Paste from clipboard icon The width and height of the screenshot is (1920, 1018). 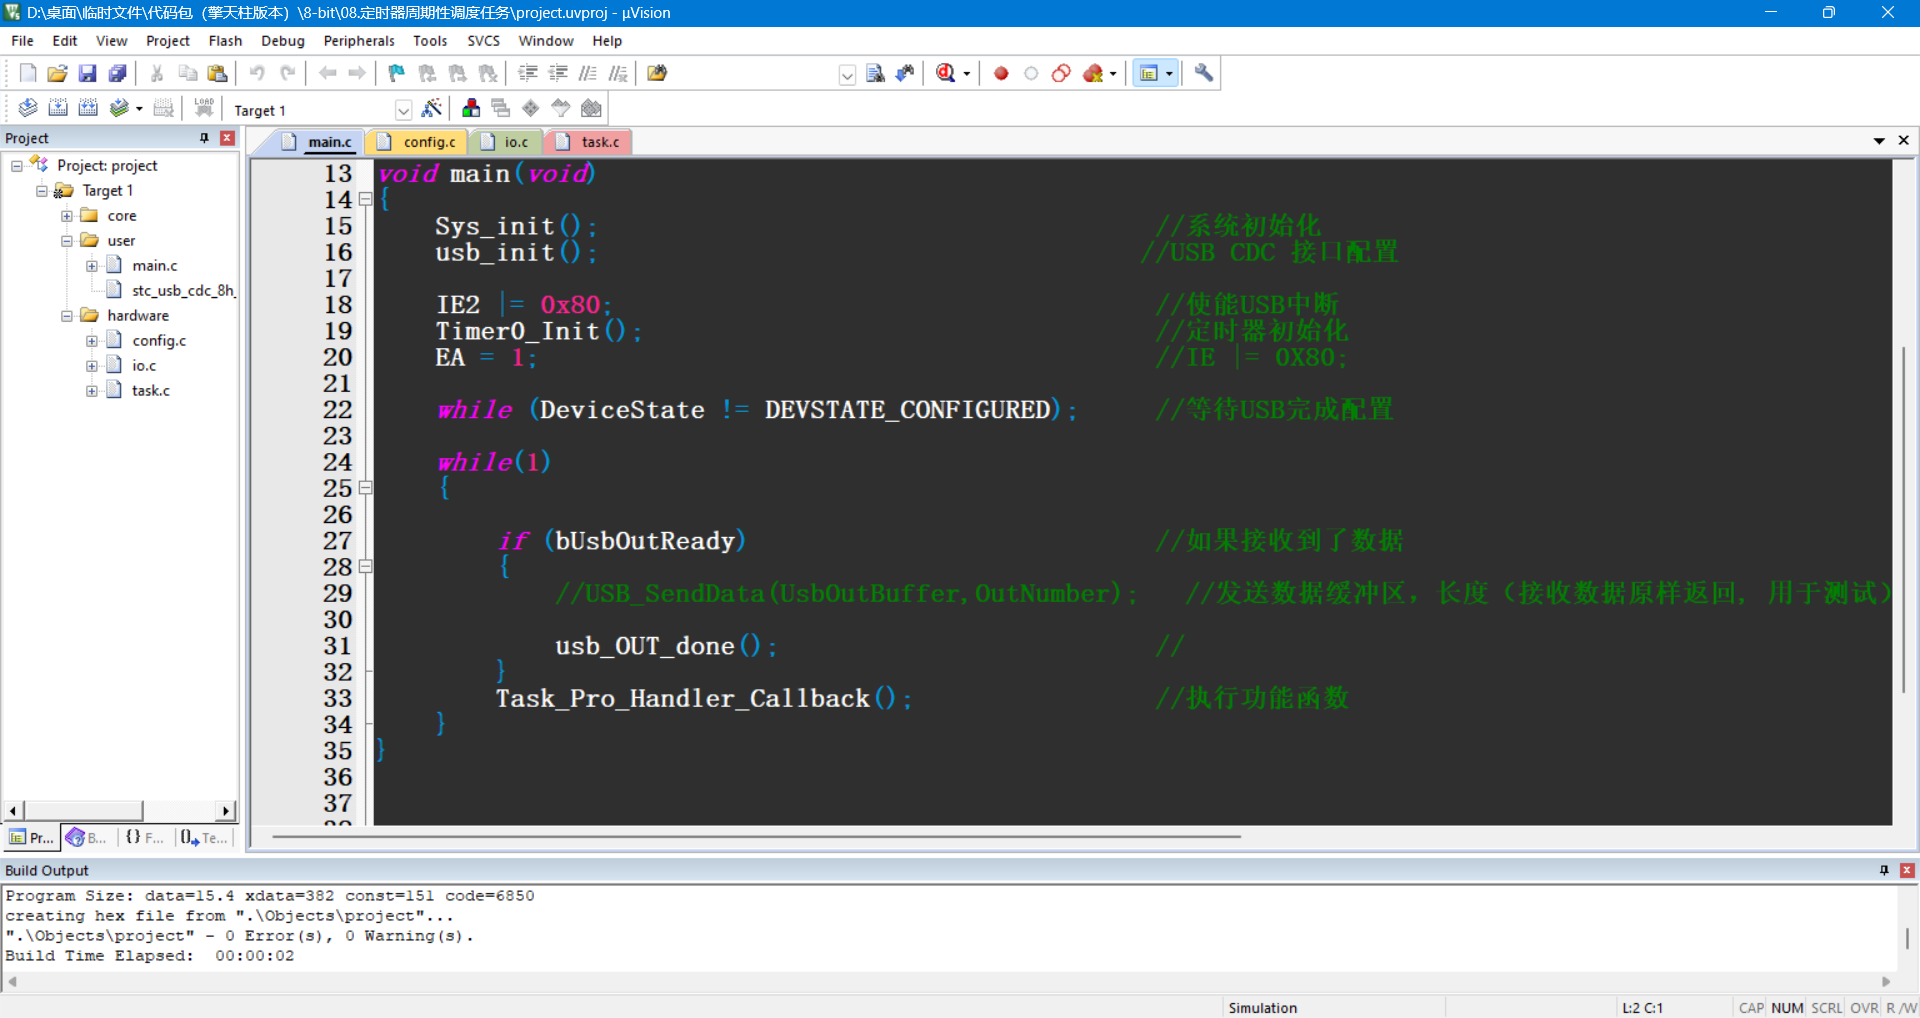click(x=217, y=73)
